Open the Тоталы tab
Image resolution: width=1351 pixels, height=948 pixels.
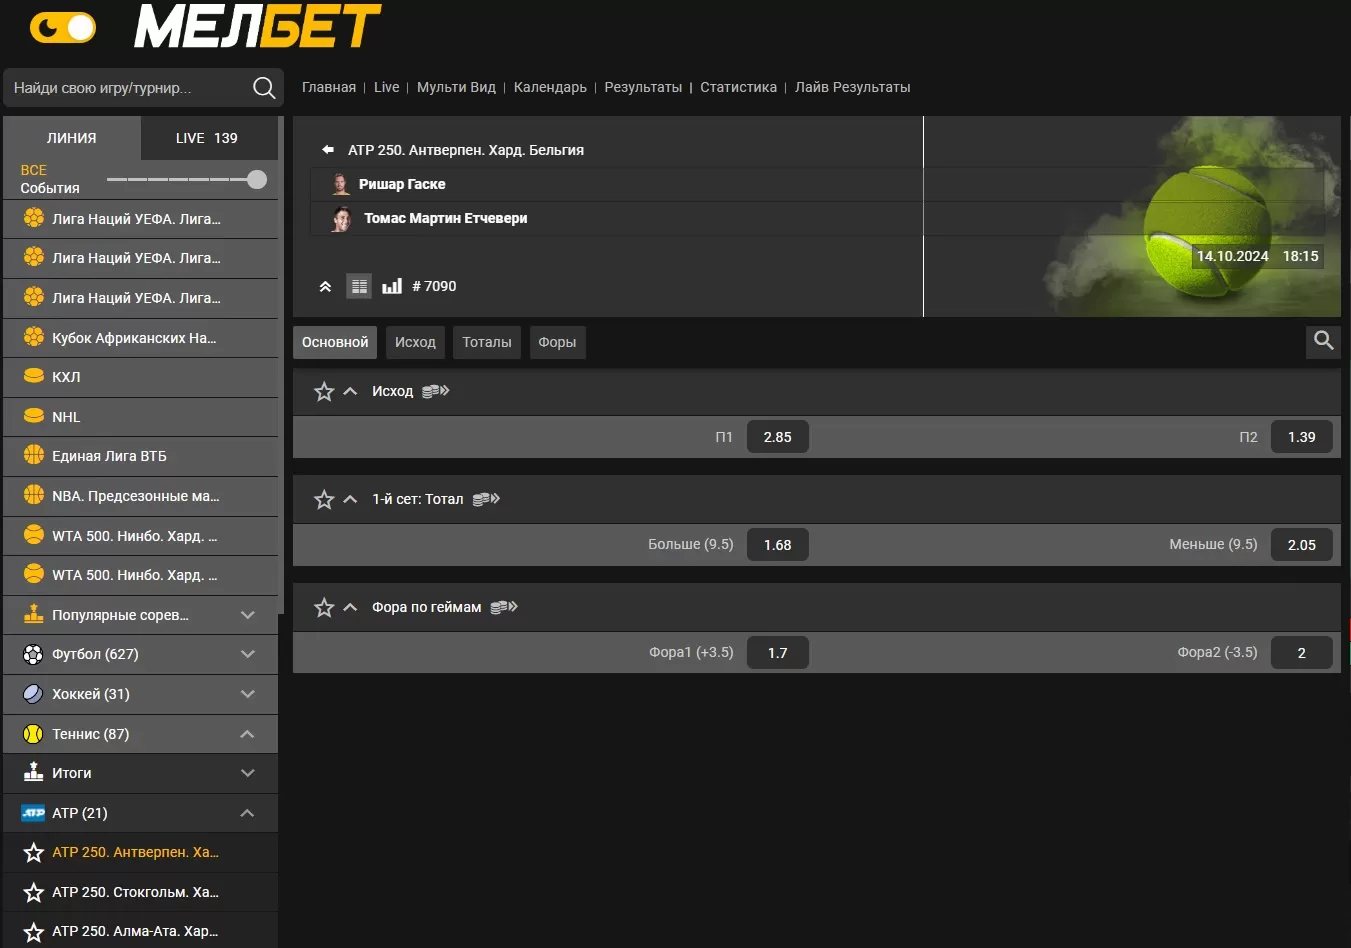[x=487, y=342]
